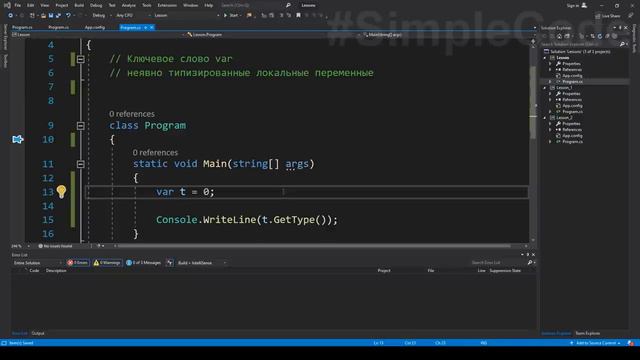Viewport: 640px width, 360px height.
Task: Click the editor zoom level box
Action: pos(20,246)
